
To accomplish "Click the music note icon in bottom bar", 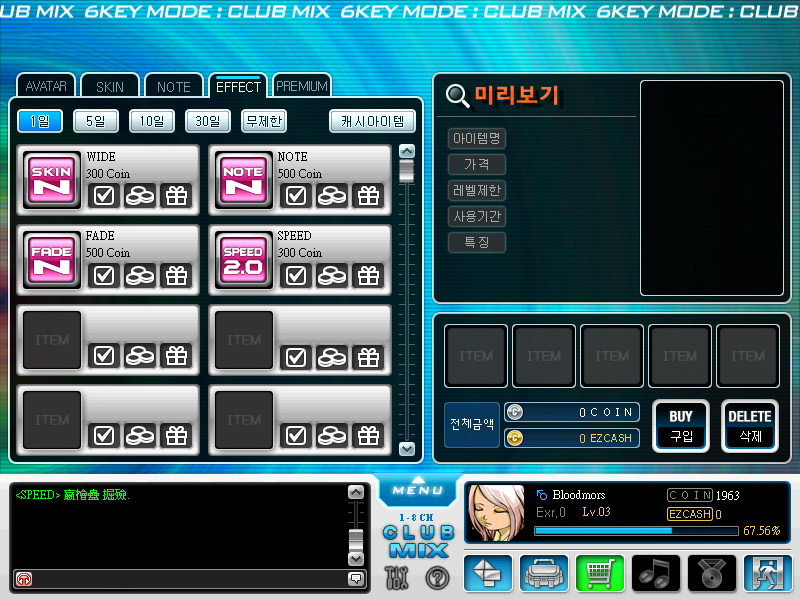I will (655, 573).
